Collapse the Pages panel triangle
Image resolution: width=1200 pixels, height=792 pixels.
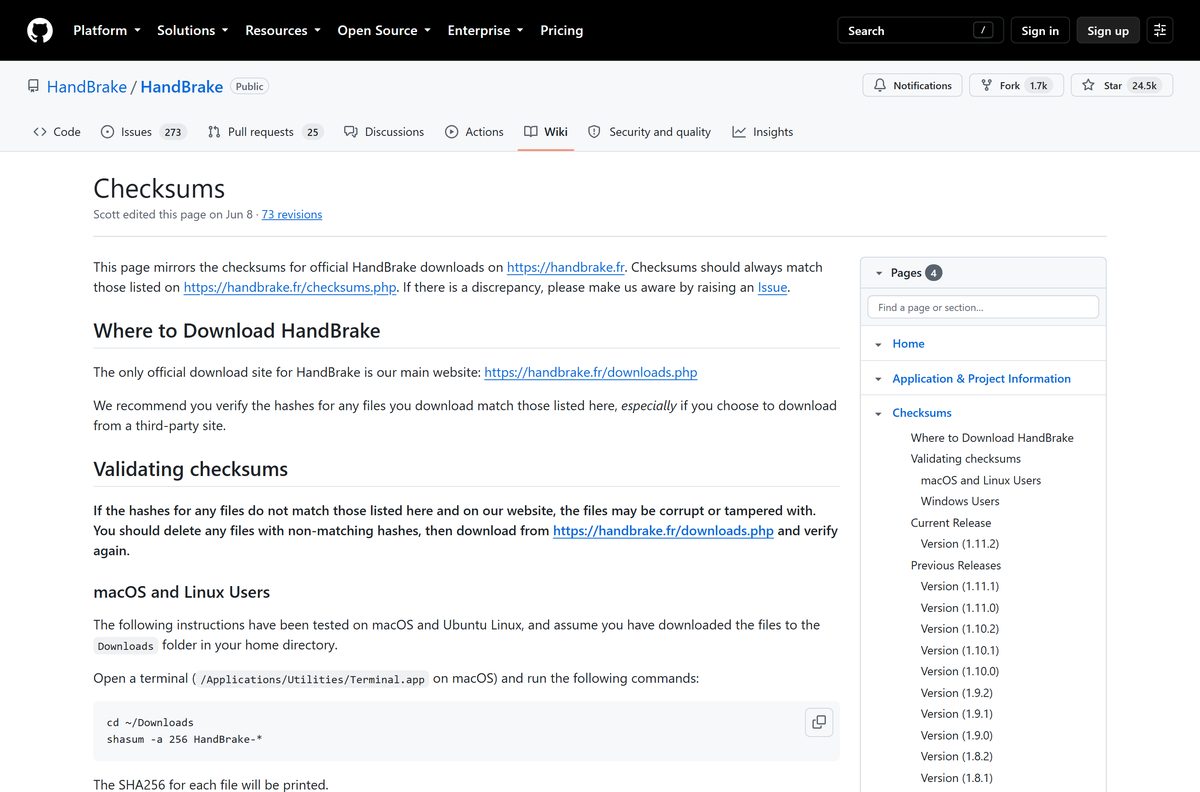coord(879,273)
